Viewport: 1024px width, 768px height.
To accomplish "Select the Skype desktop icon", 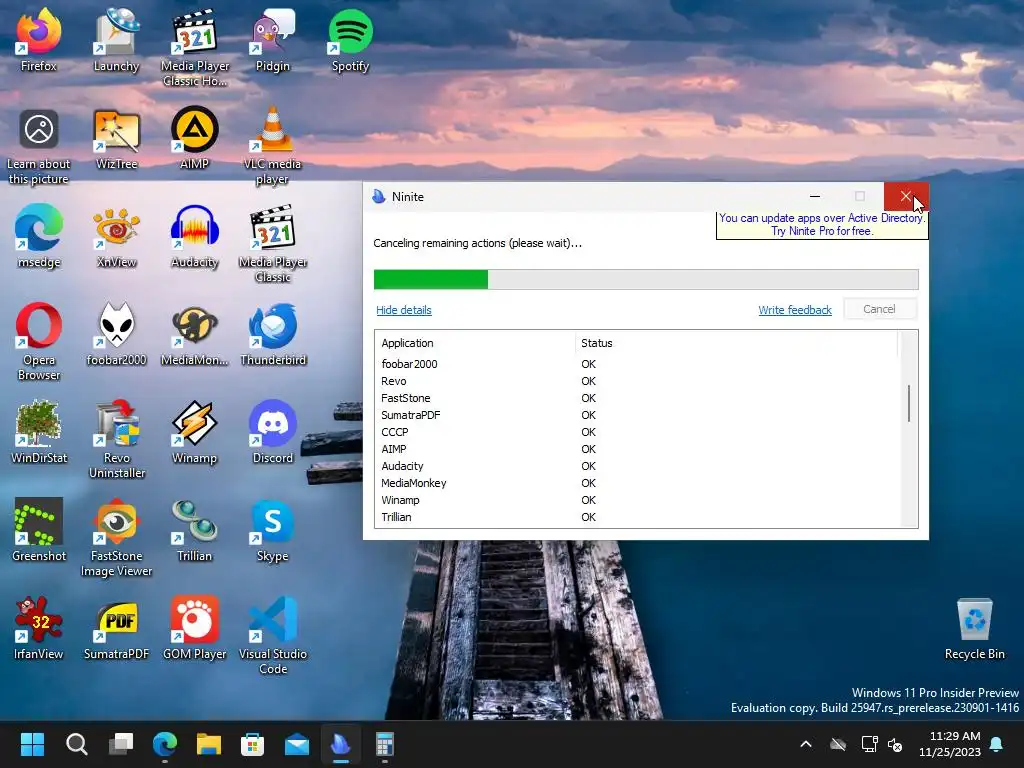I will tap(272, 530).
